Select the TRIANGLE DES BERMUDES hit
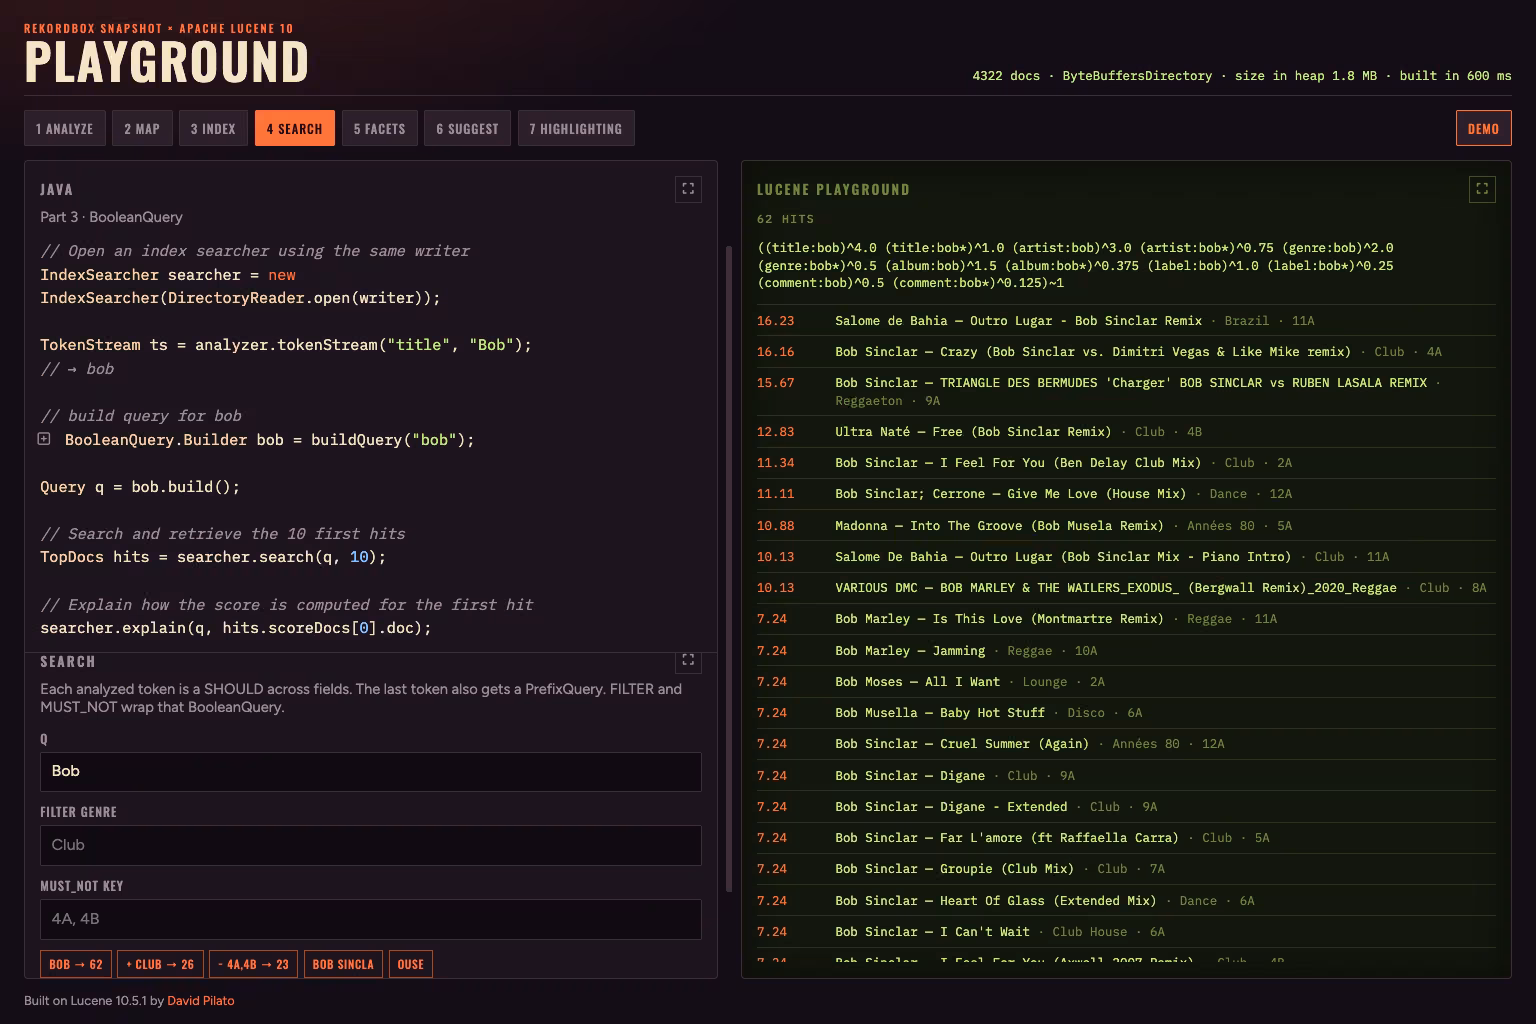This screenshot has width=1536, height=1024. click(x=1126, y=391)
